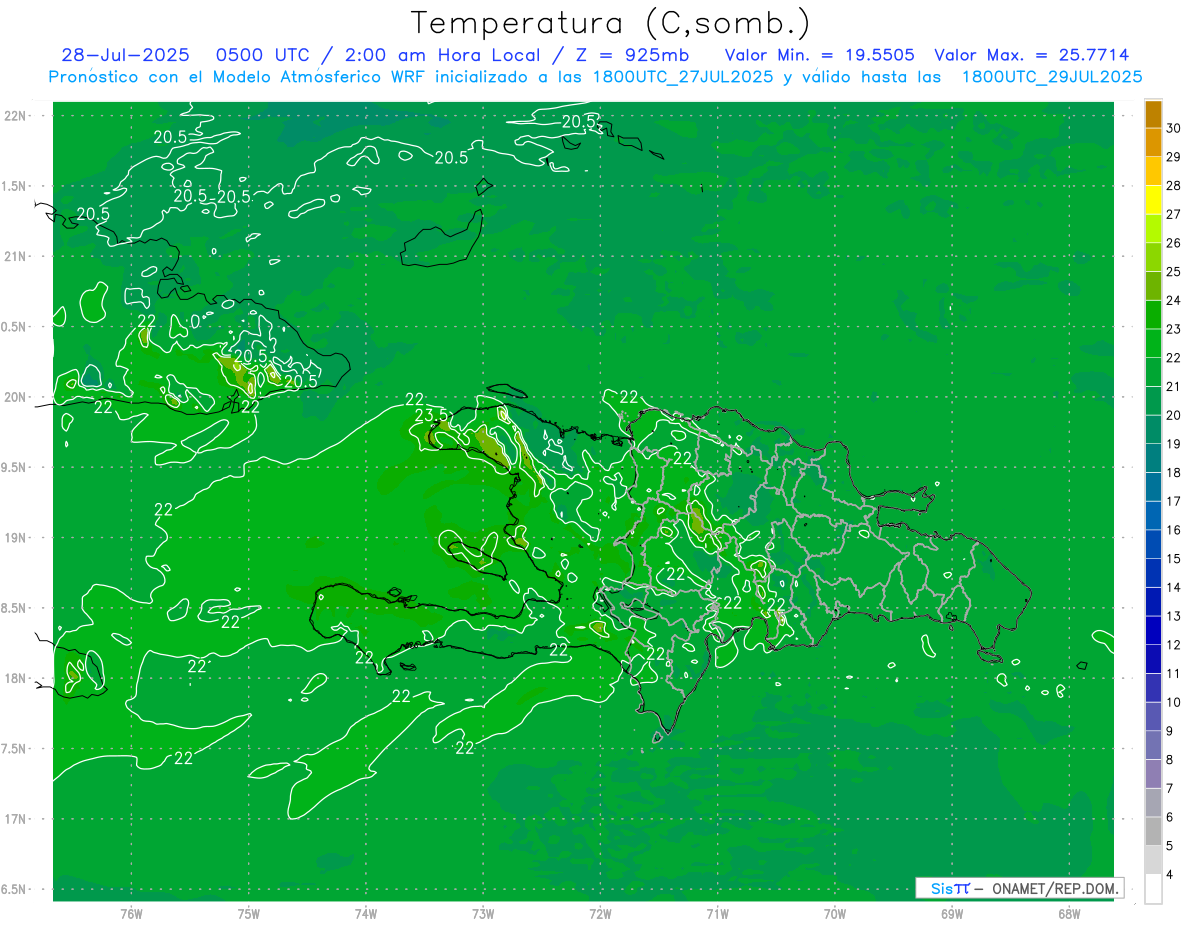Select the legend color band labeled 15
Screen dimensions: 1200x927
1153,544
